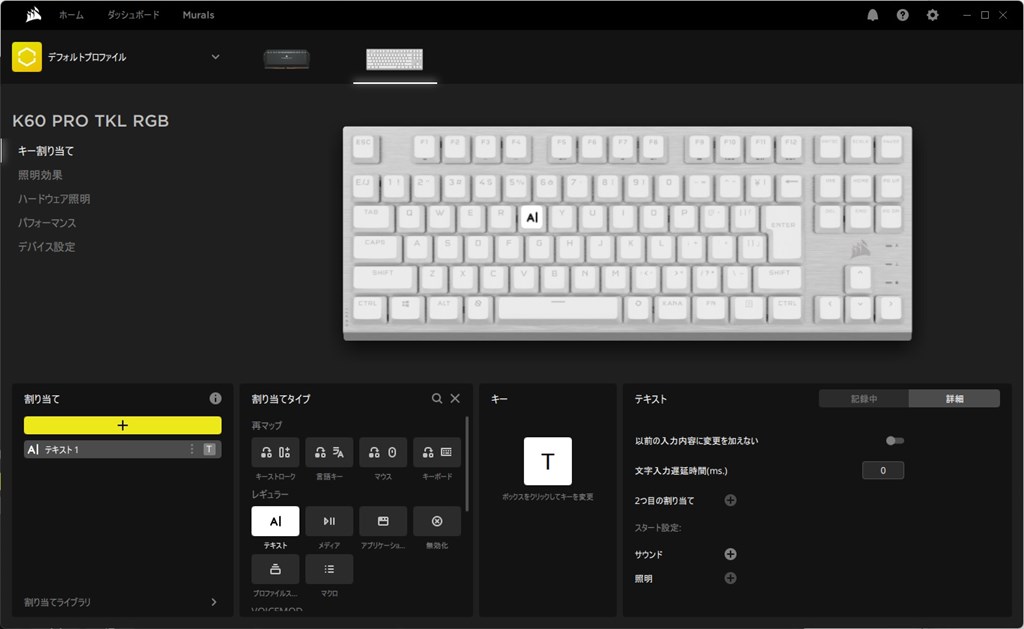The height and width of the screenshot is (629, 1024).
Task: Choose キーボード remap type
Action: [x=437, y=452]
